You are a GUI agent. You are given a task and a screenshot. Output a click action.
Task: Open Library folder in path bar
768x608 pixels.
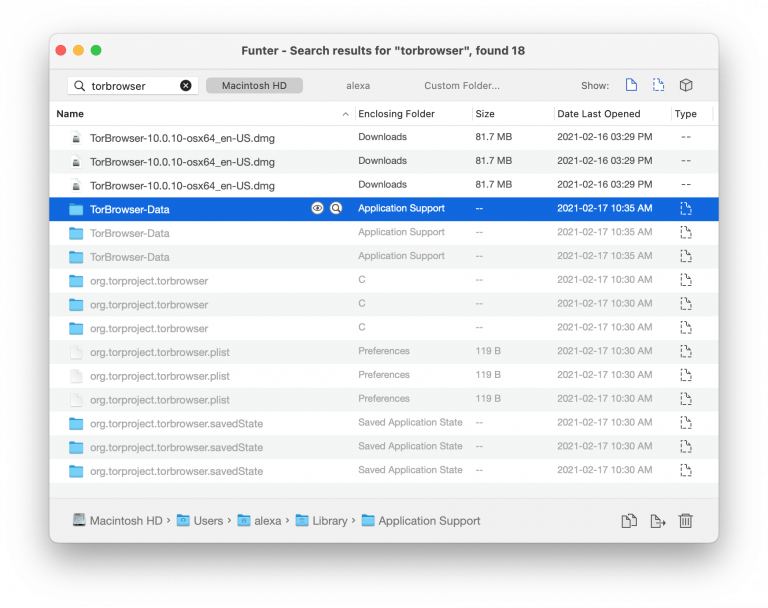point(330,521)
